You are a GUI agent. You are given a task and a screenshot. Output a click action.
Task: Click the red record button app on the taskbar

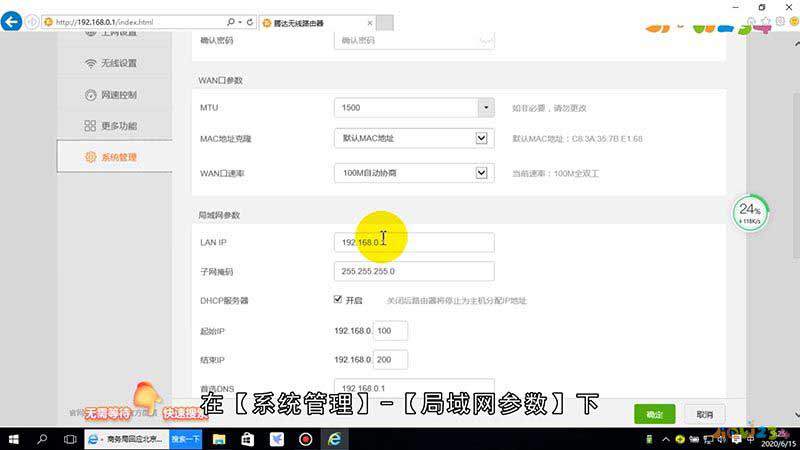[x=306, y=439]
